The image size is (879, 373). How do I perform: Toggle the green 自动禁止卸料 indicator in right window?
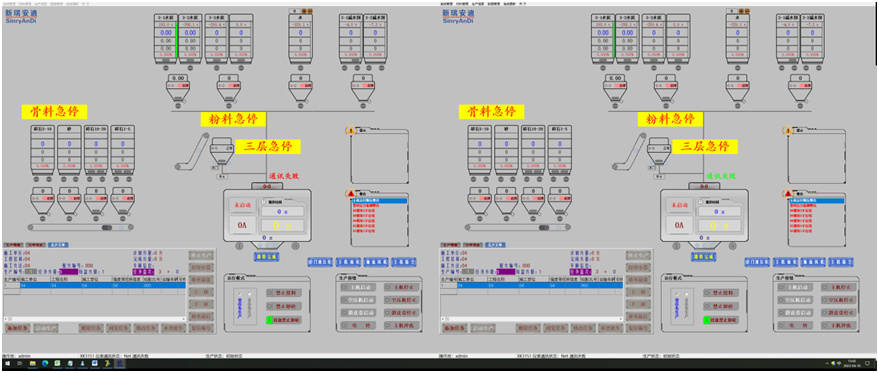pos(707,320)
